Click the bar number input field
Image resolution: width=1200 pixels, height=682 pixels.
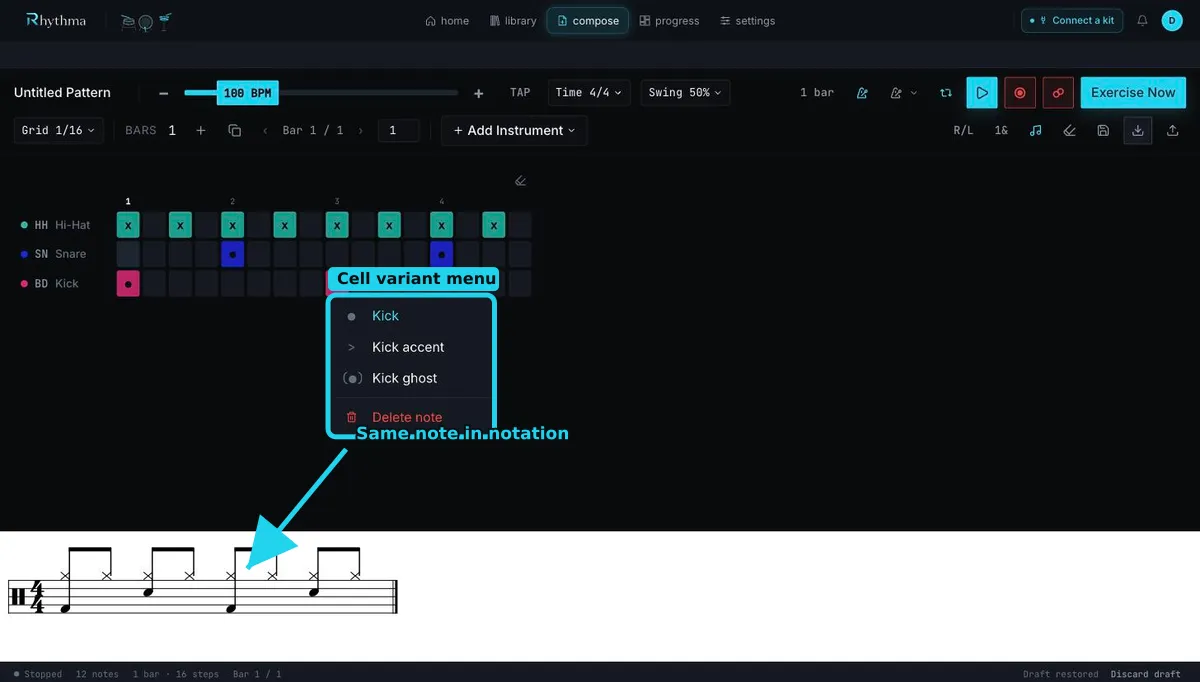398,130
